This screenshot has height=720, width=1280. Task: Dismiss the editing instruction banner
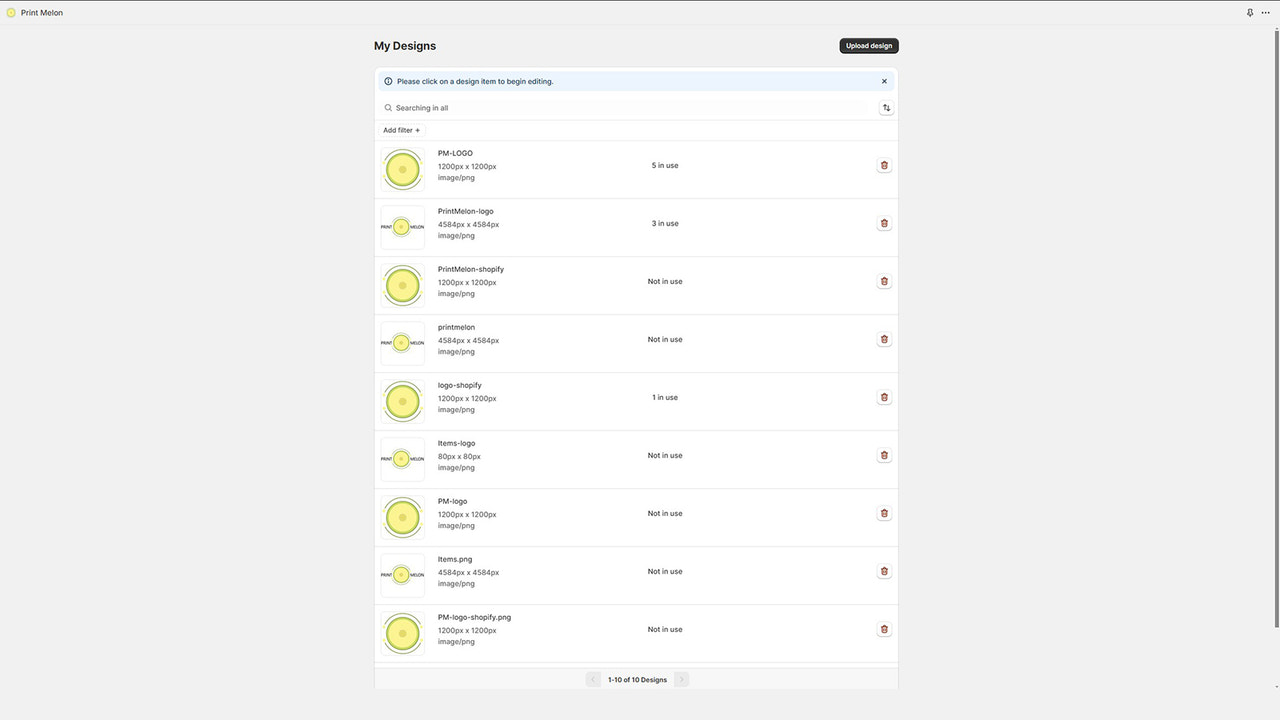[x=884, y=81]
